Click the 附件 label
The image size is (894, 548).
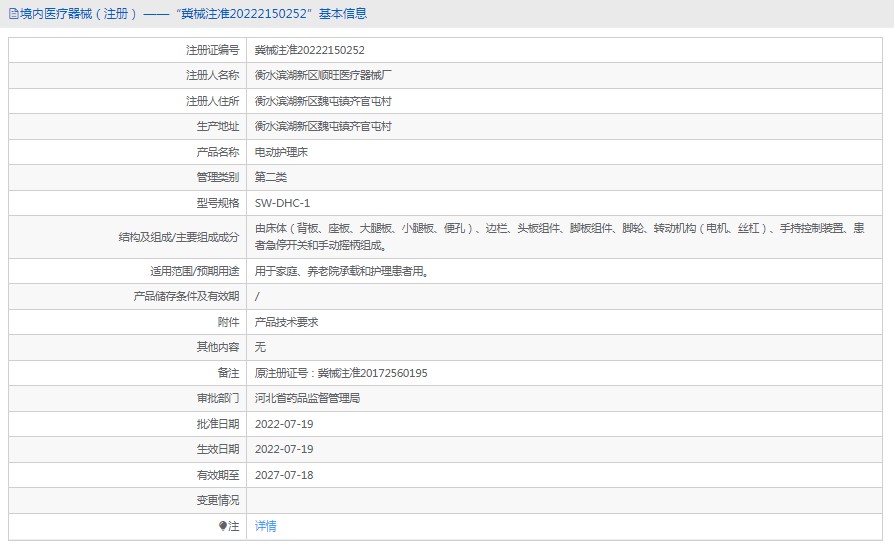click(228, 322)
